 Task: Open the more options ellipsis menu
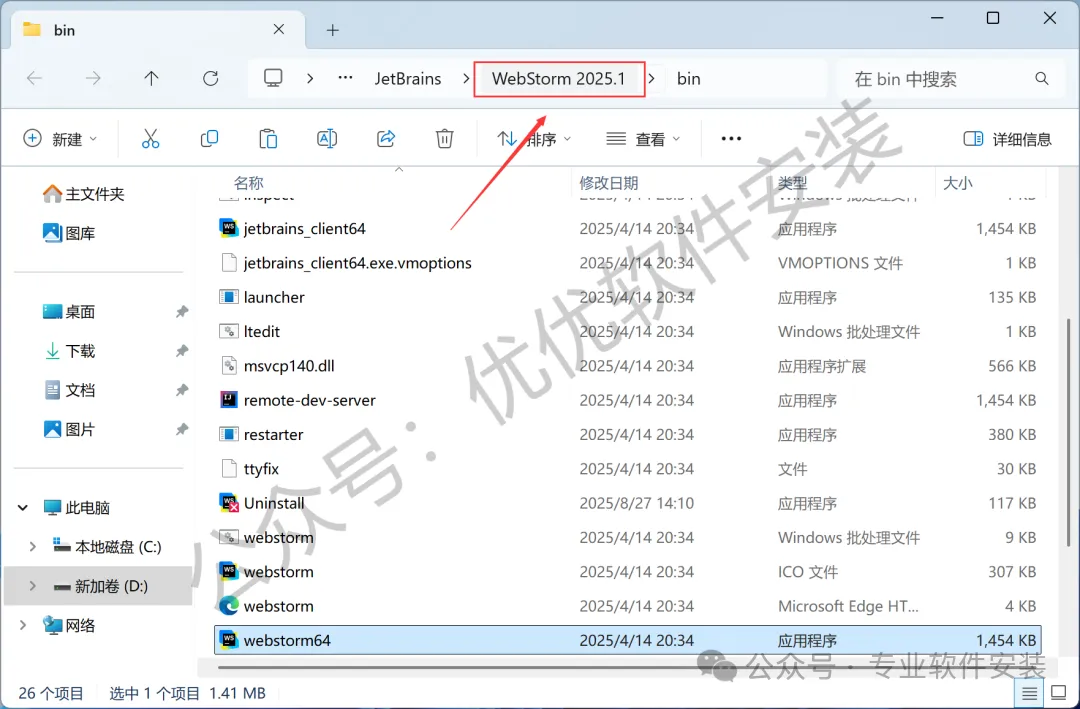731,139
